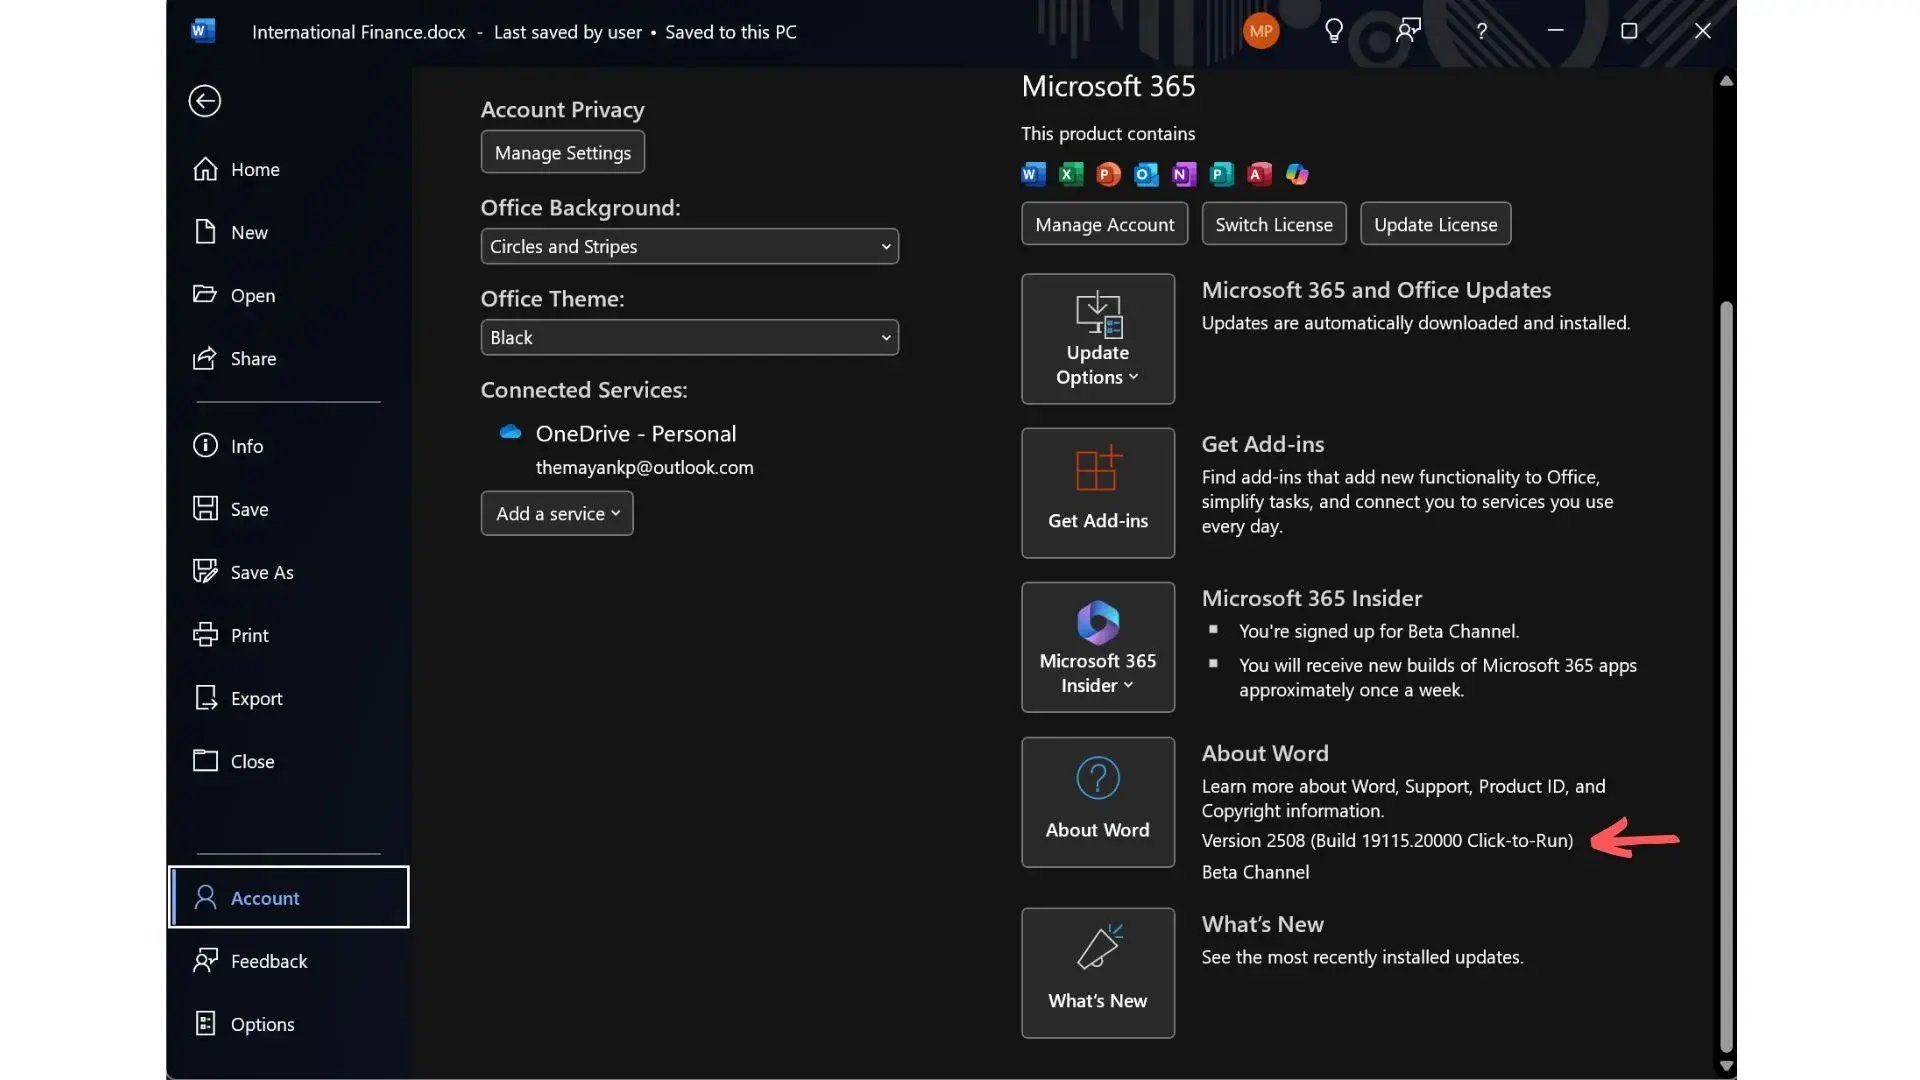Click the MP account avatar
The height and width of the screenshot is (1080, 1920).
click(1261, 31)
